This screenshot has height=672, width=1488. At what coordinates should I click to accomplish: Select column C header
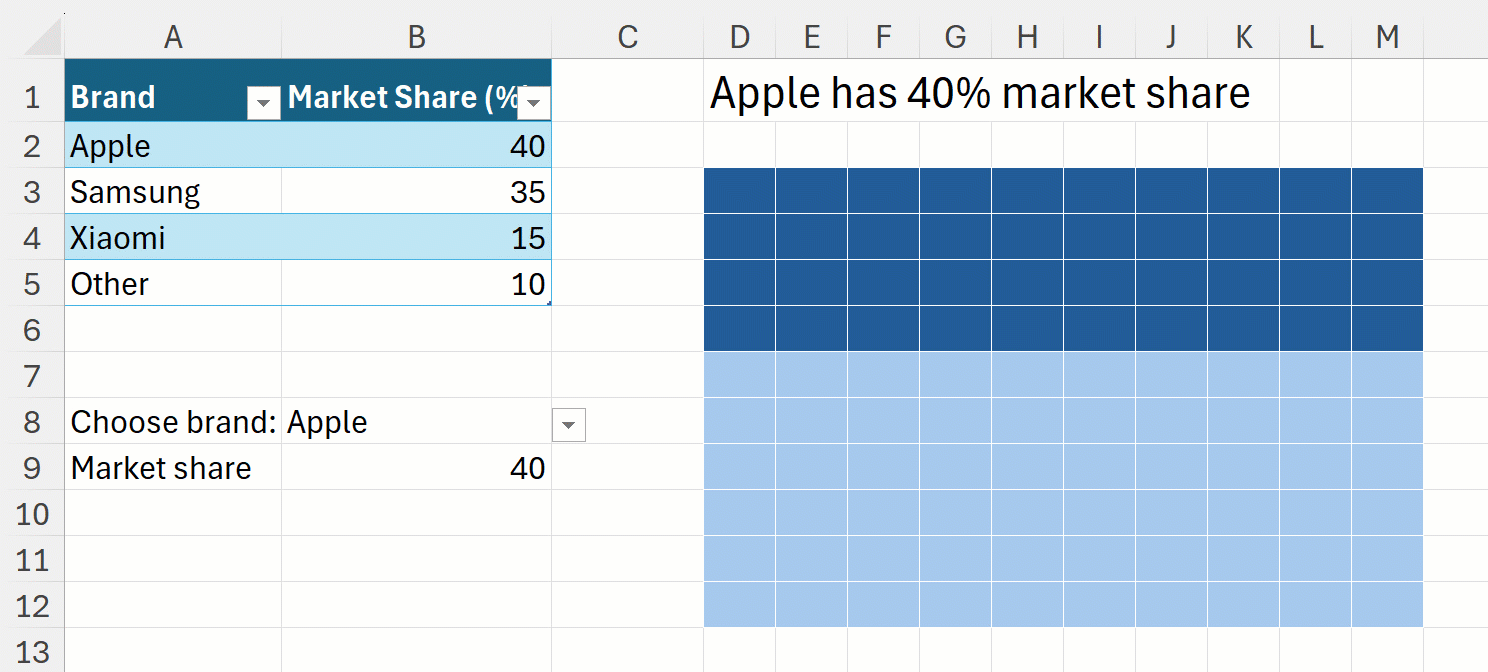pyautogui.click(x=627, y=37)
